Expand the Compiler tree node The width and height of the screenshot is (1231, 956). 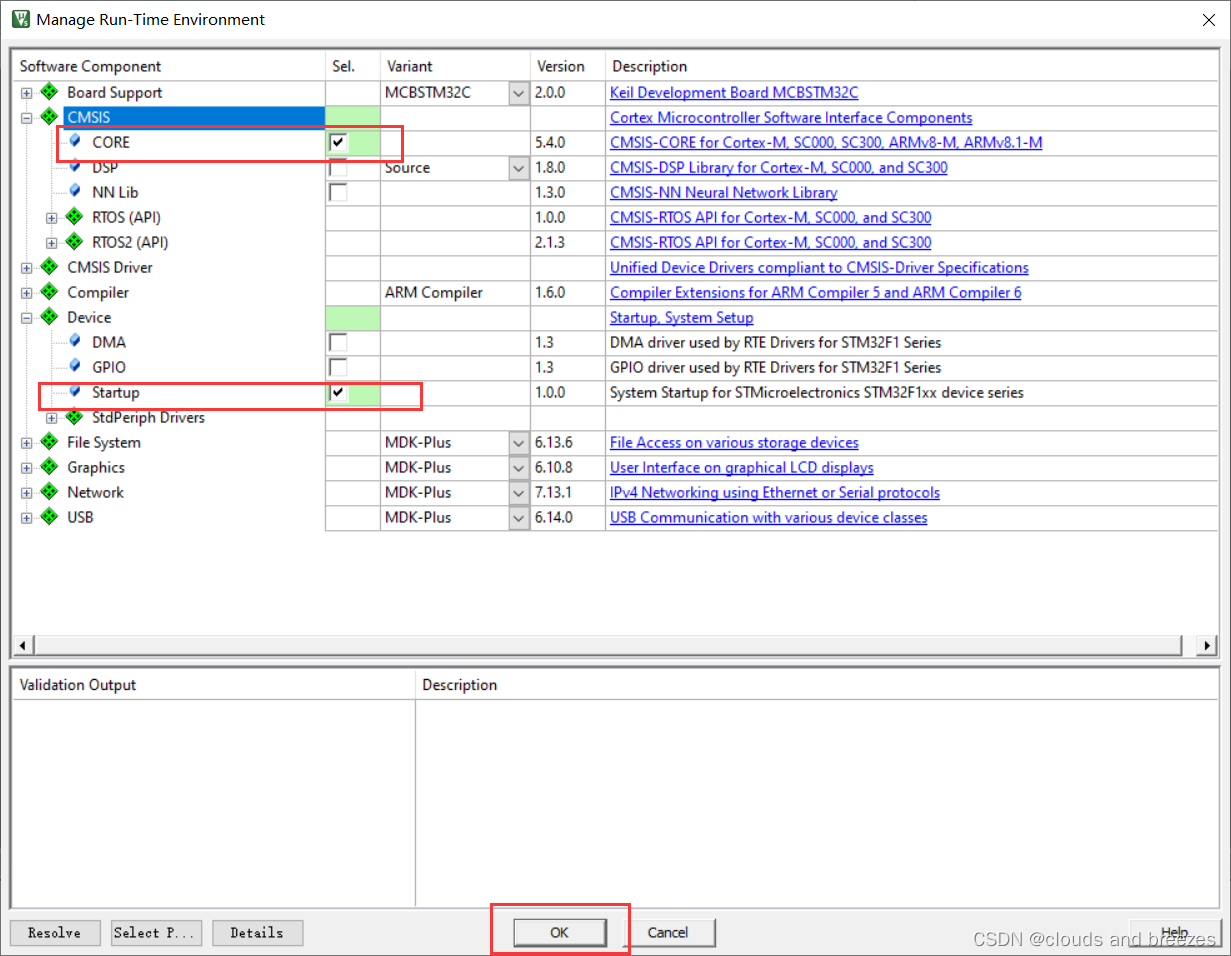coord(27,293)
